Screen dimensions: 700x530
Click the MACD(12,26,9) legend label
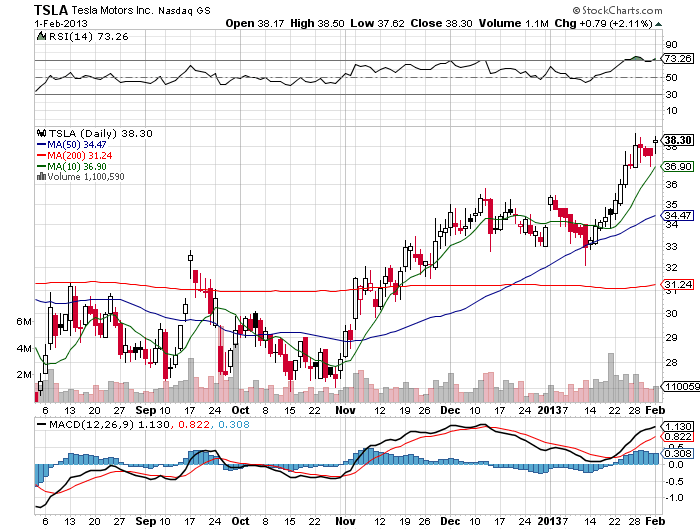pyautogui.click(x=92, y=425)
